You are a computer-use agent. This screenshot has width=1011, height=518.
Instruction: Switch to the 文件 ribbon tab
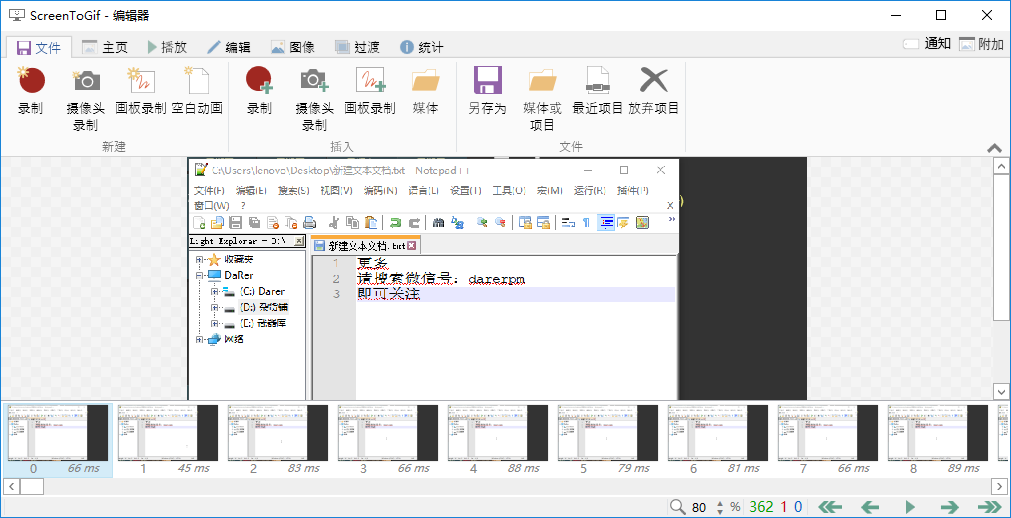39,47
